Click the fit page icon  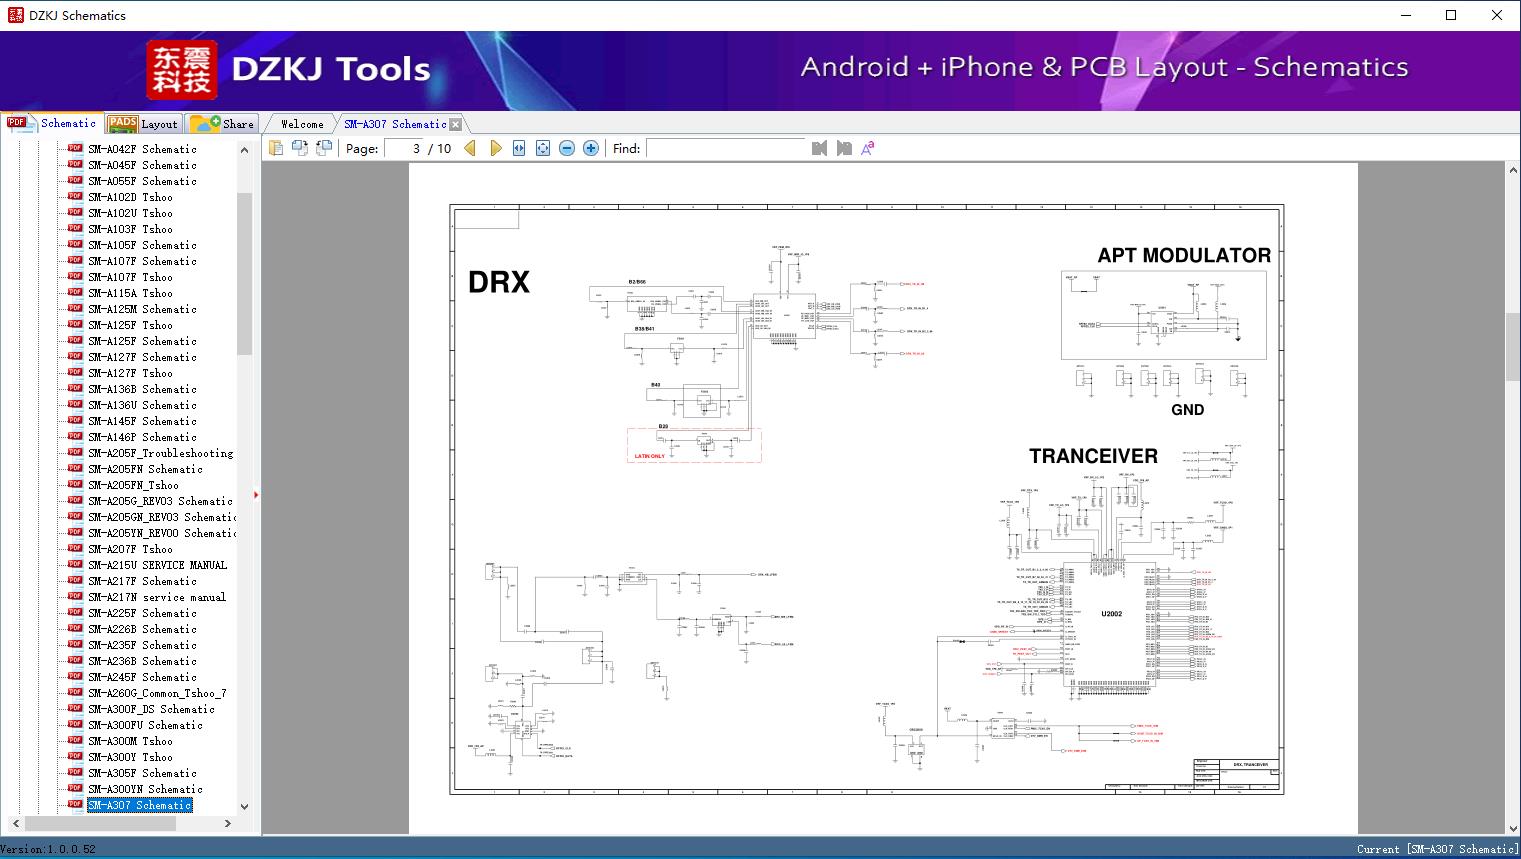click(543, 148)
